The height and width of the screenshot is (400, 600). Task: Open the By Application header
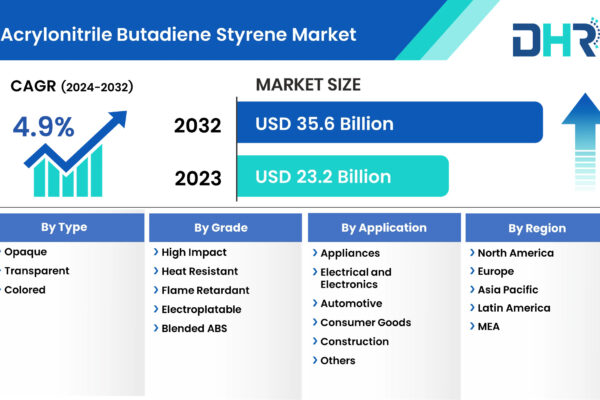383,227
